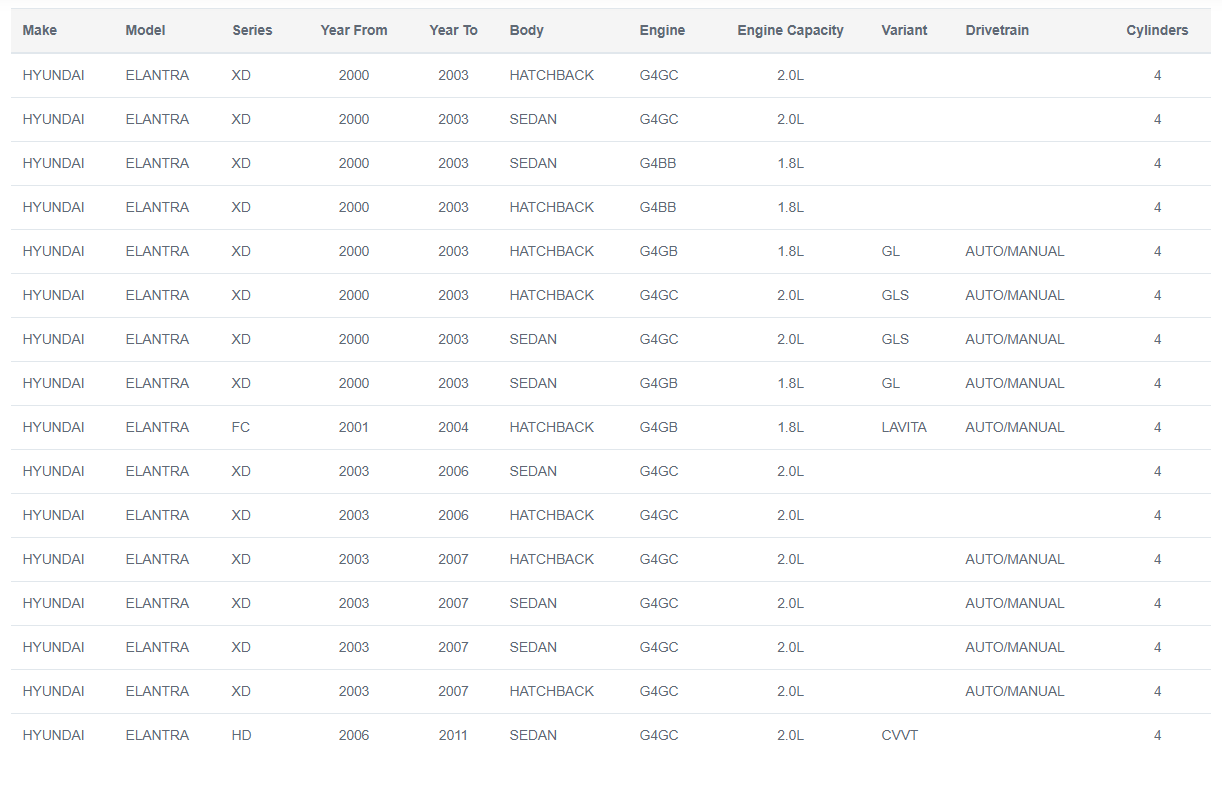Click 2.0L capacity in GLS SEDAN row
This screenshot has width=1222, height=788.
(x=790, y=339)
